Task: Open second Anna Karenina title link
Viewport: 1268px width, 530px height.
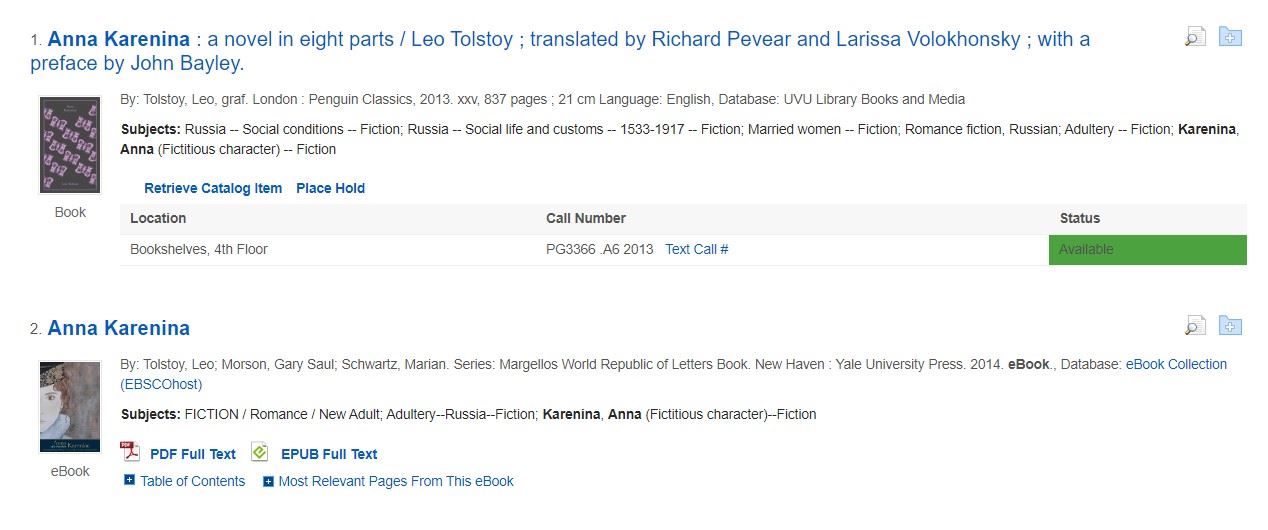Action: click(x=118, y=328)
